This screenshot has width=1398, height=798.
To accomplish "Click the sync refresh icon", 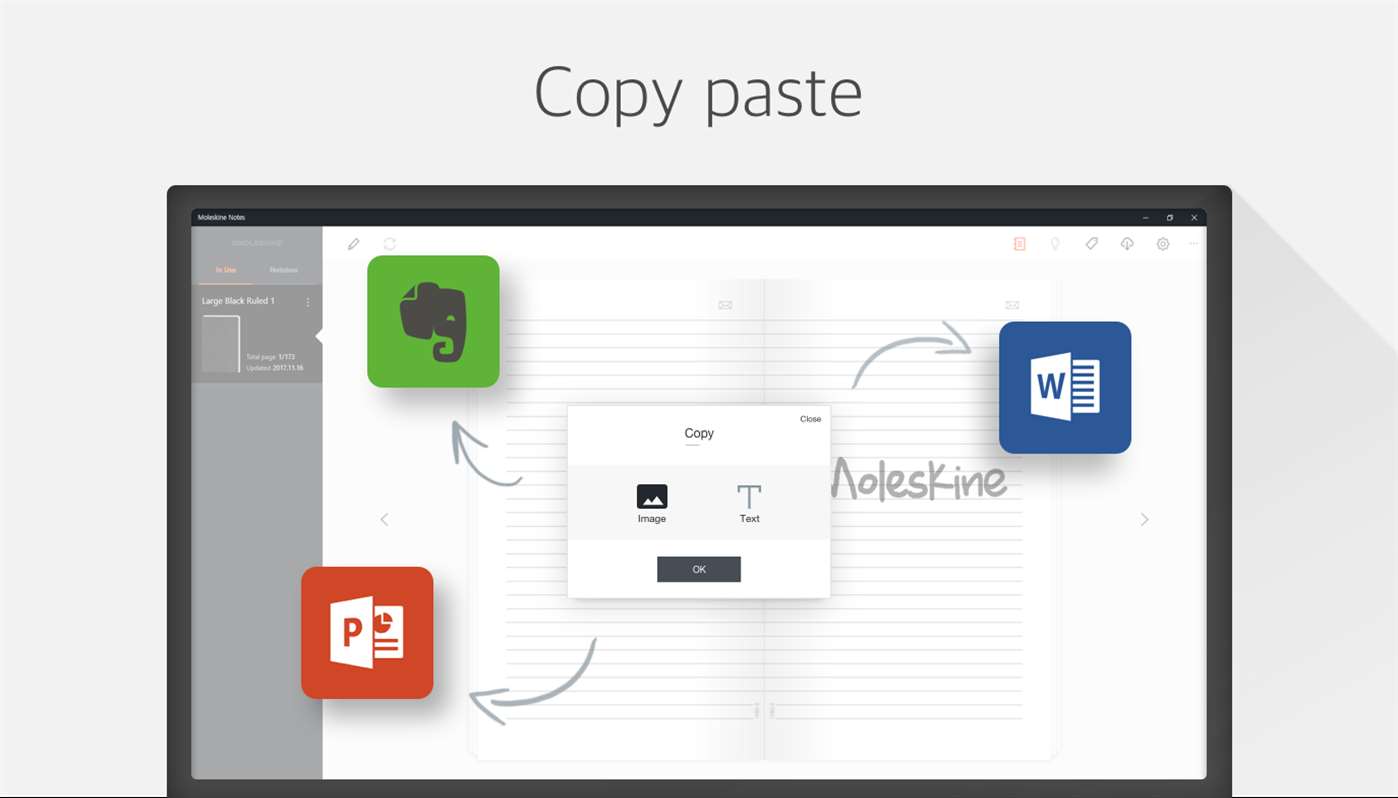I will [390, 244].
